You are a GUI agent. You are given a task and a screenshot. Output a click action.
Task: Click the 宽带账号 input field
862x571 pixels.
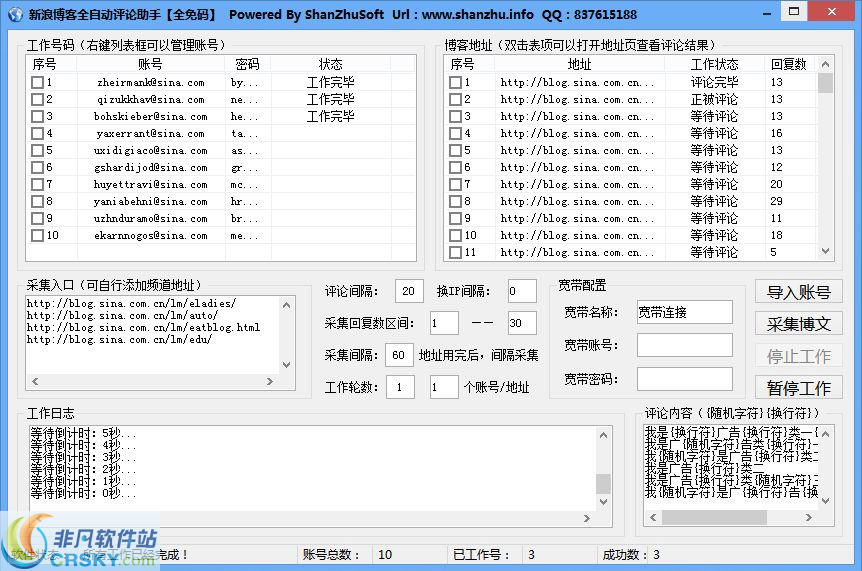point(684,345)
